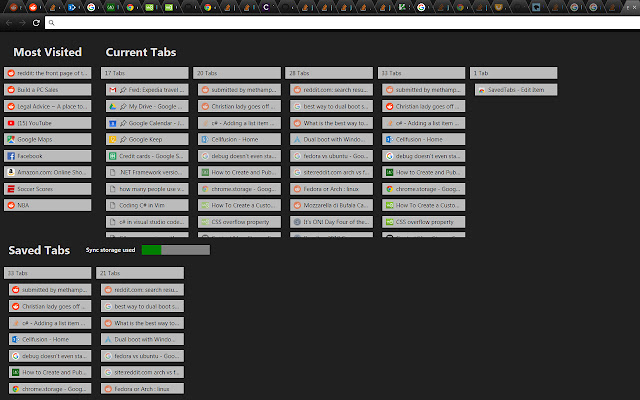The height and width of the screenshot is (400, 640).
Task: Open chrome.storage - Goog... in Saved 33 Tabs
Action: (50, 389)
